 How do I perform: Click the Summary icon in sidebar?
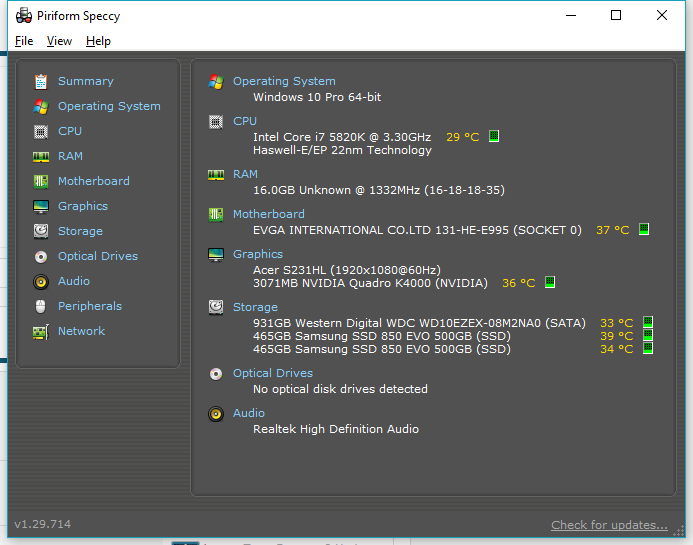[x=41, y=81]
